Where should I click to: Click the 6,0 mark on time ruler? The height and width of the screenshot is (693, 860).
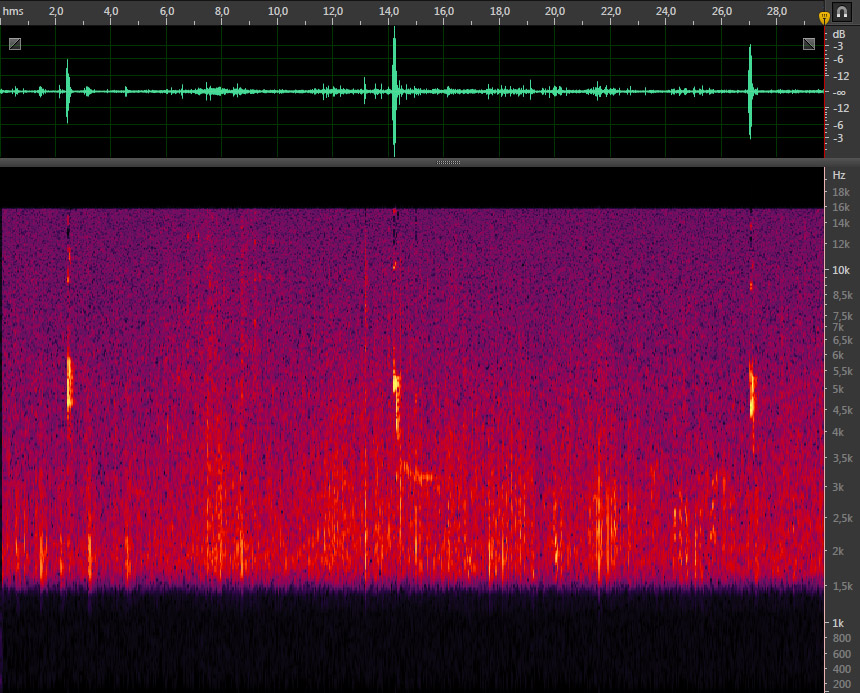click(167, 11)
